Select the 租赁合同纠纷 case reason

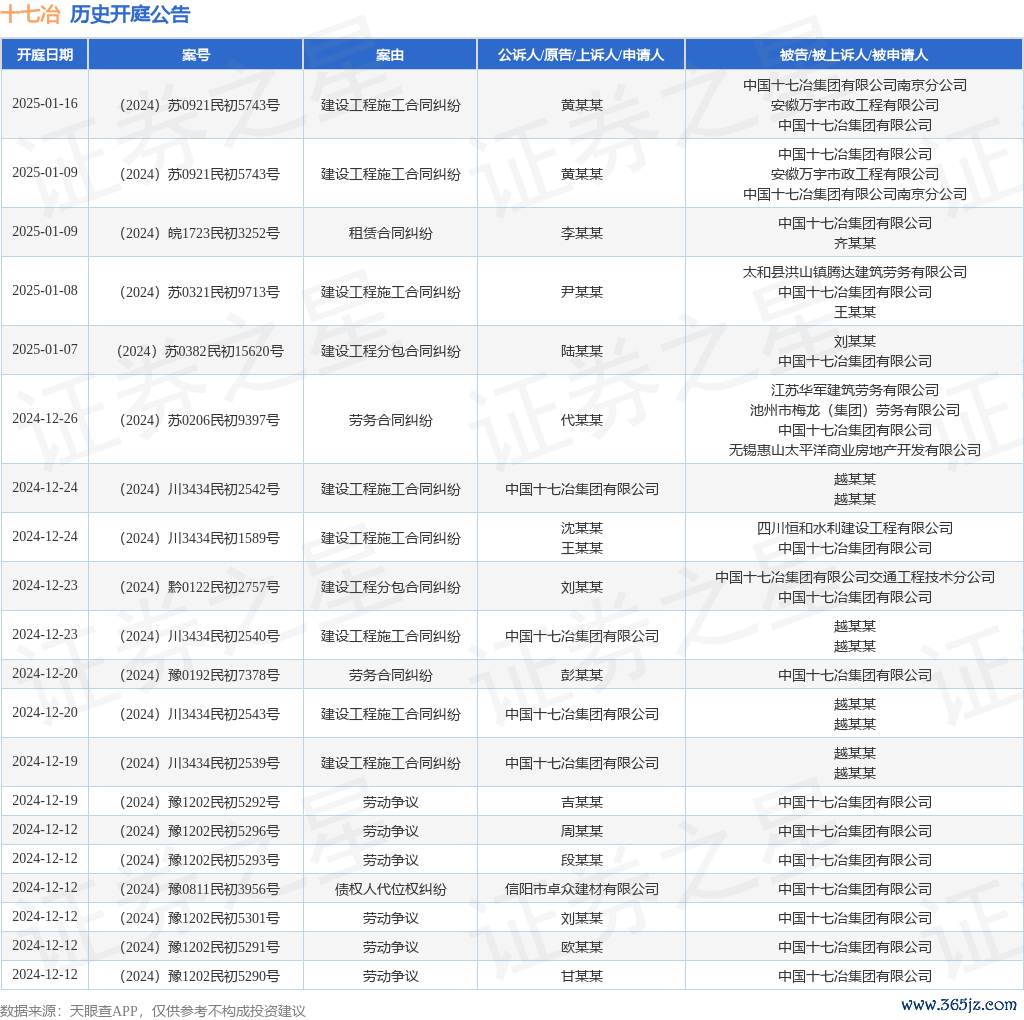point(391,233)
